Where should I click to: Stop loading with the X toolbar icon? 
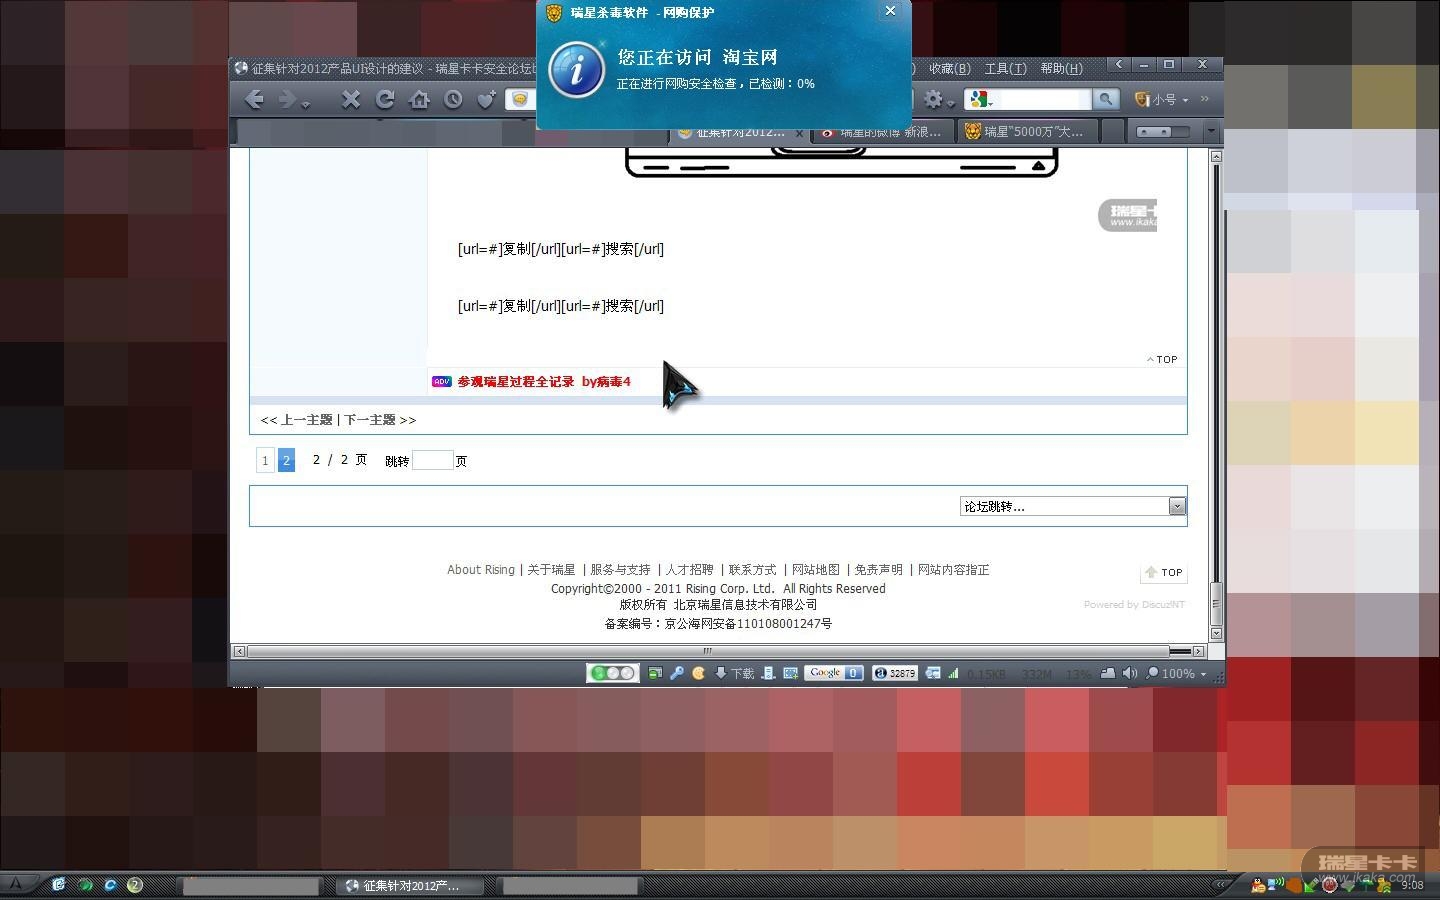point(350,99)
